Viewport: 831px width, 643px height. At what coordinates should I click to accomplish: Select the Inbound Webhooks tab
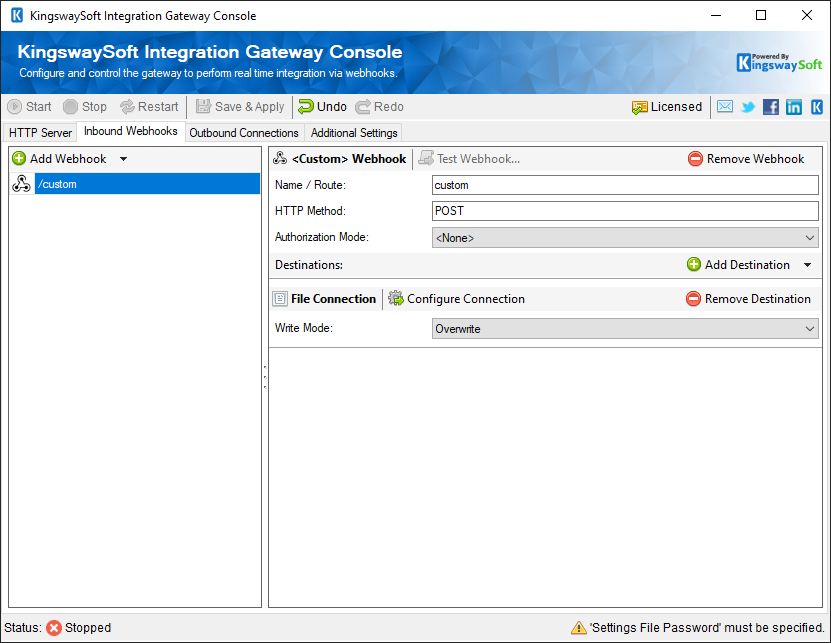coord(130,131)
